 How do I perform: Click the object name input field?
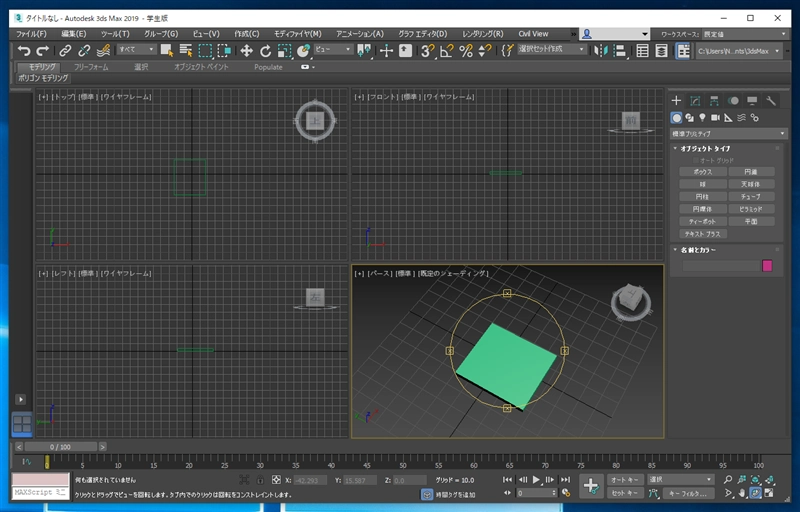(x=721, y=265)
